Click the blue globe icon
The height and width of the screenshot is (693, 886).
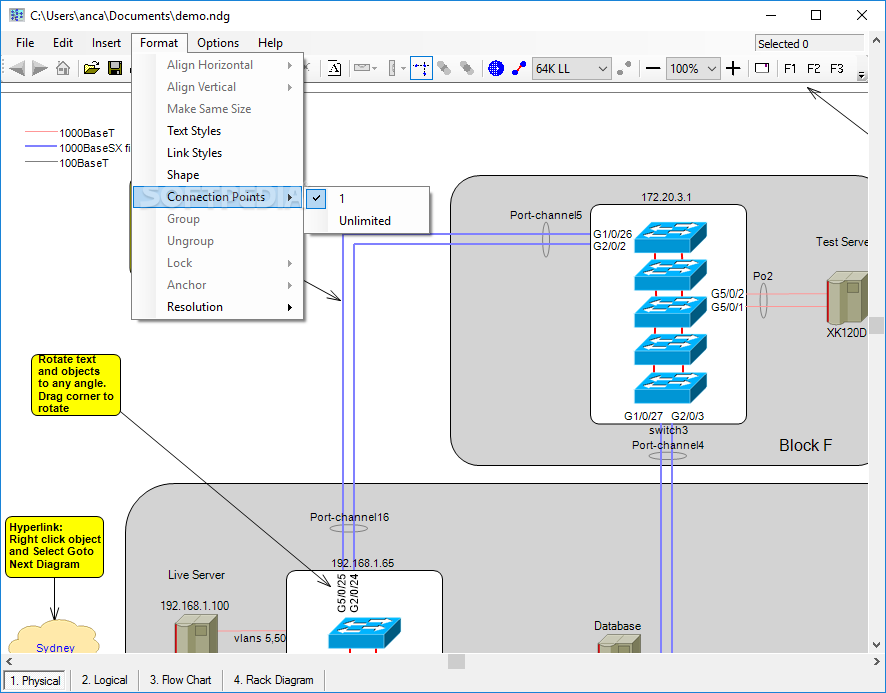[496, 68]
